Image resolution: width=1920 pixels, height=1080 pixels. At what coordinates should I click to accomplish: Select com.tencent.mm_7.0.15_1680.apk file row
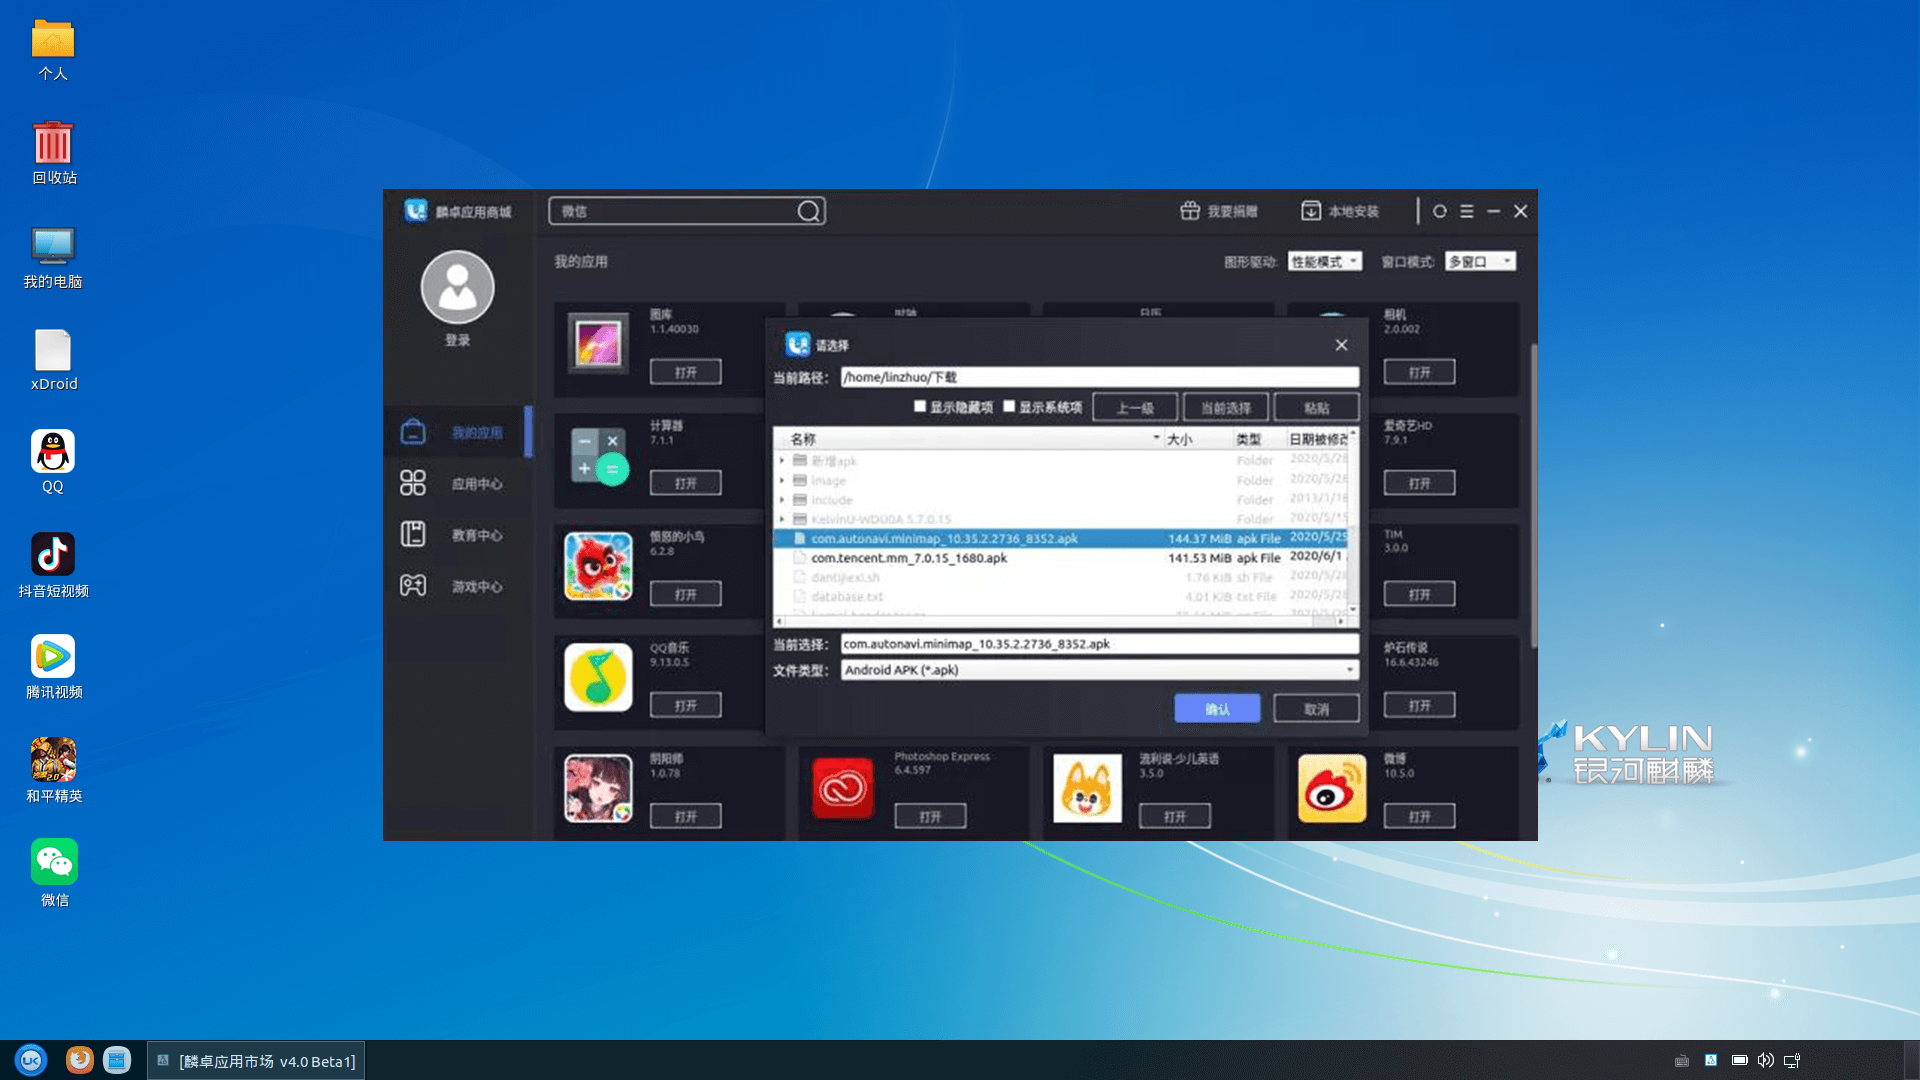(1061, 558)
